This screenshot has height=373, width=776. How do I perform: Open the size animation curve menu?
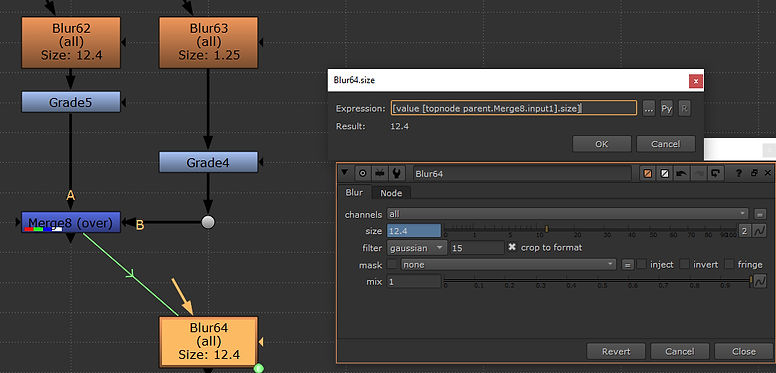coord(760,231)
